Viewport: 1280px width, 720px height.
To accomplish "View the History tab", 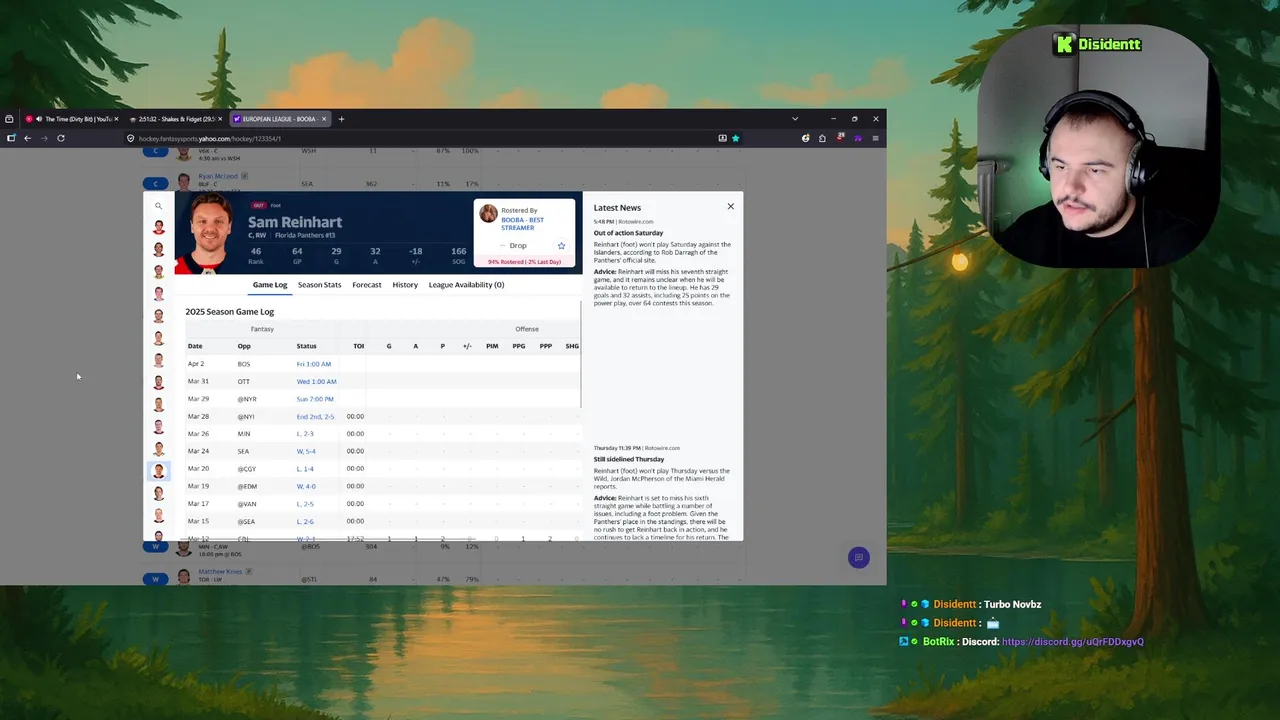I will (x=405, y=285).
